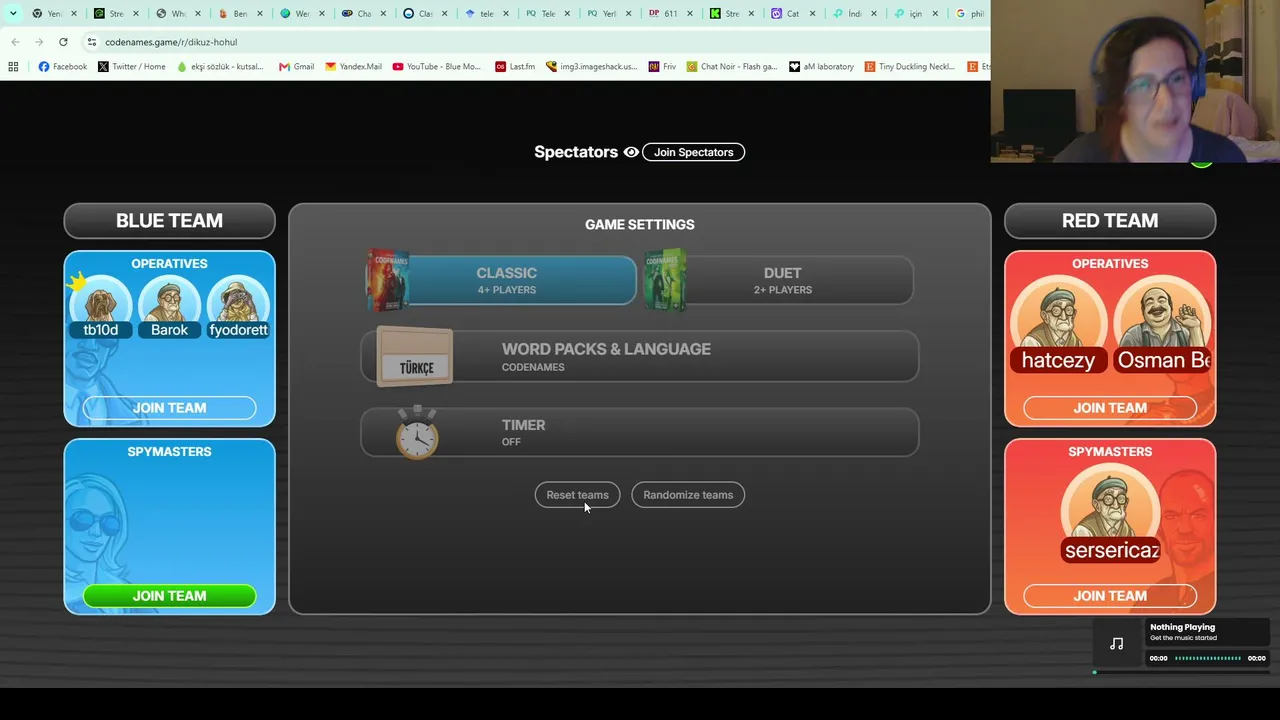The width and height of the screenshot is (1280, 720).
Task: Click the GAME SETTINGS heading
Action: tap(640, 225)
